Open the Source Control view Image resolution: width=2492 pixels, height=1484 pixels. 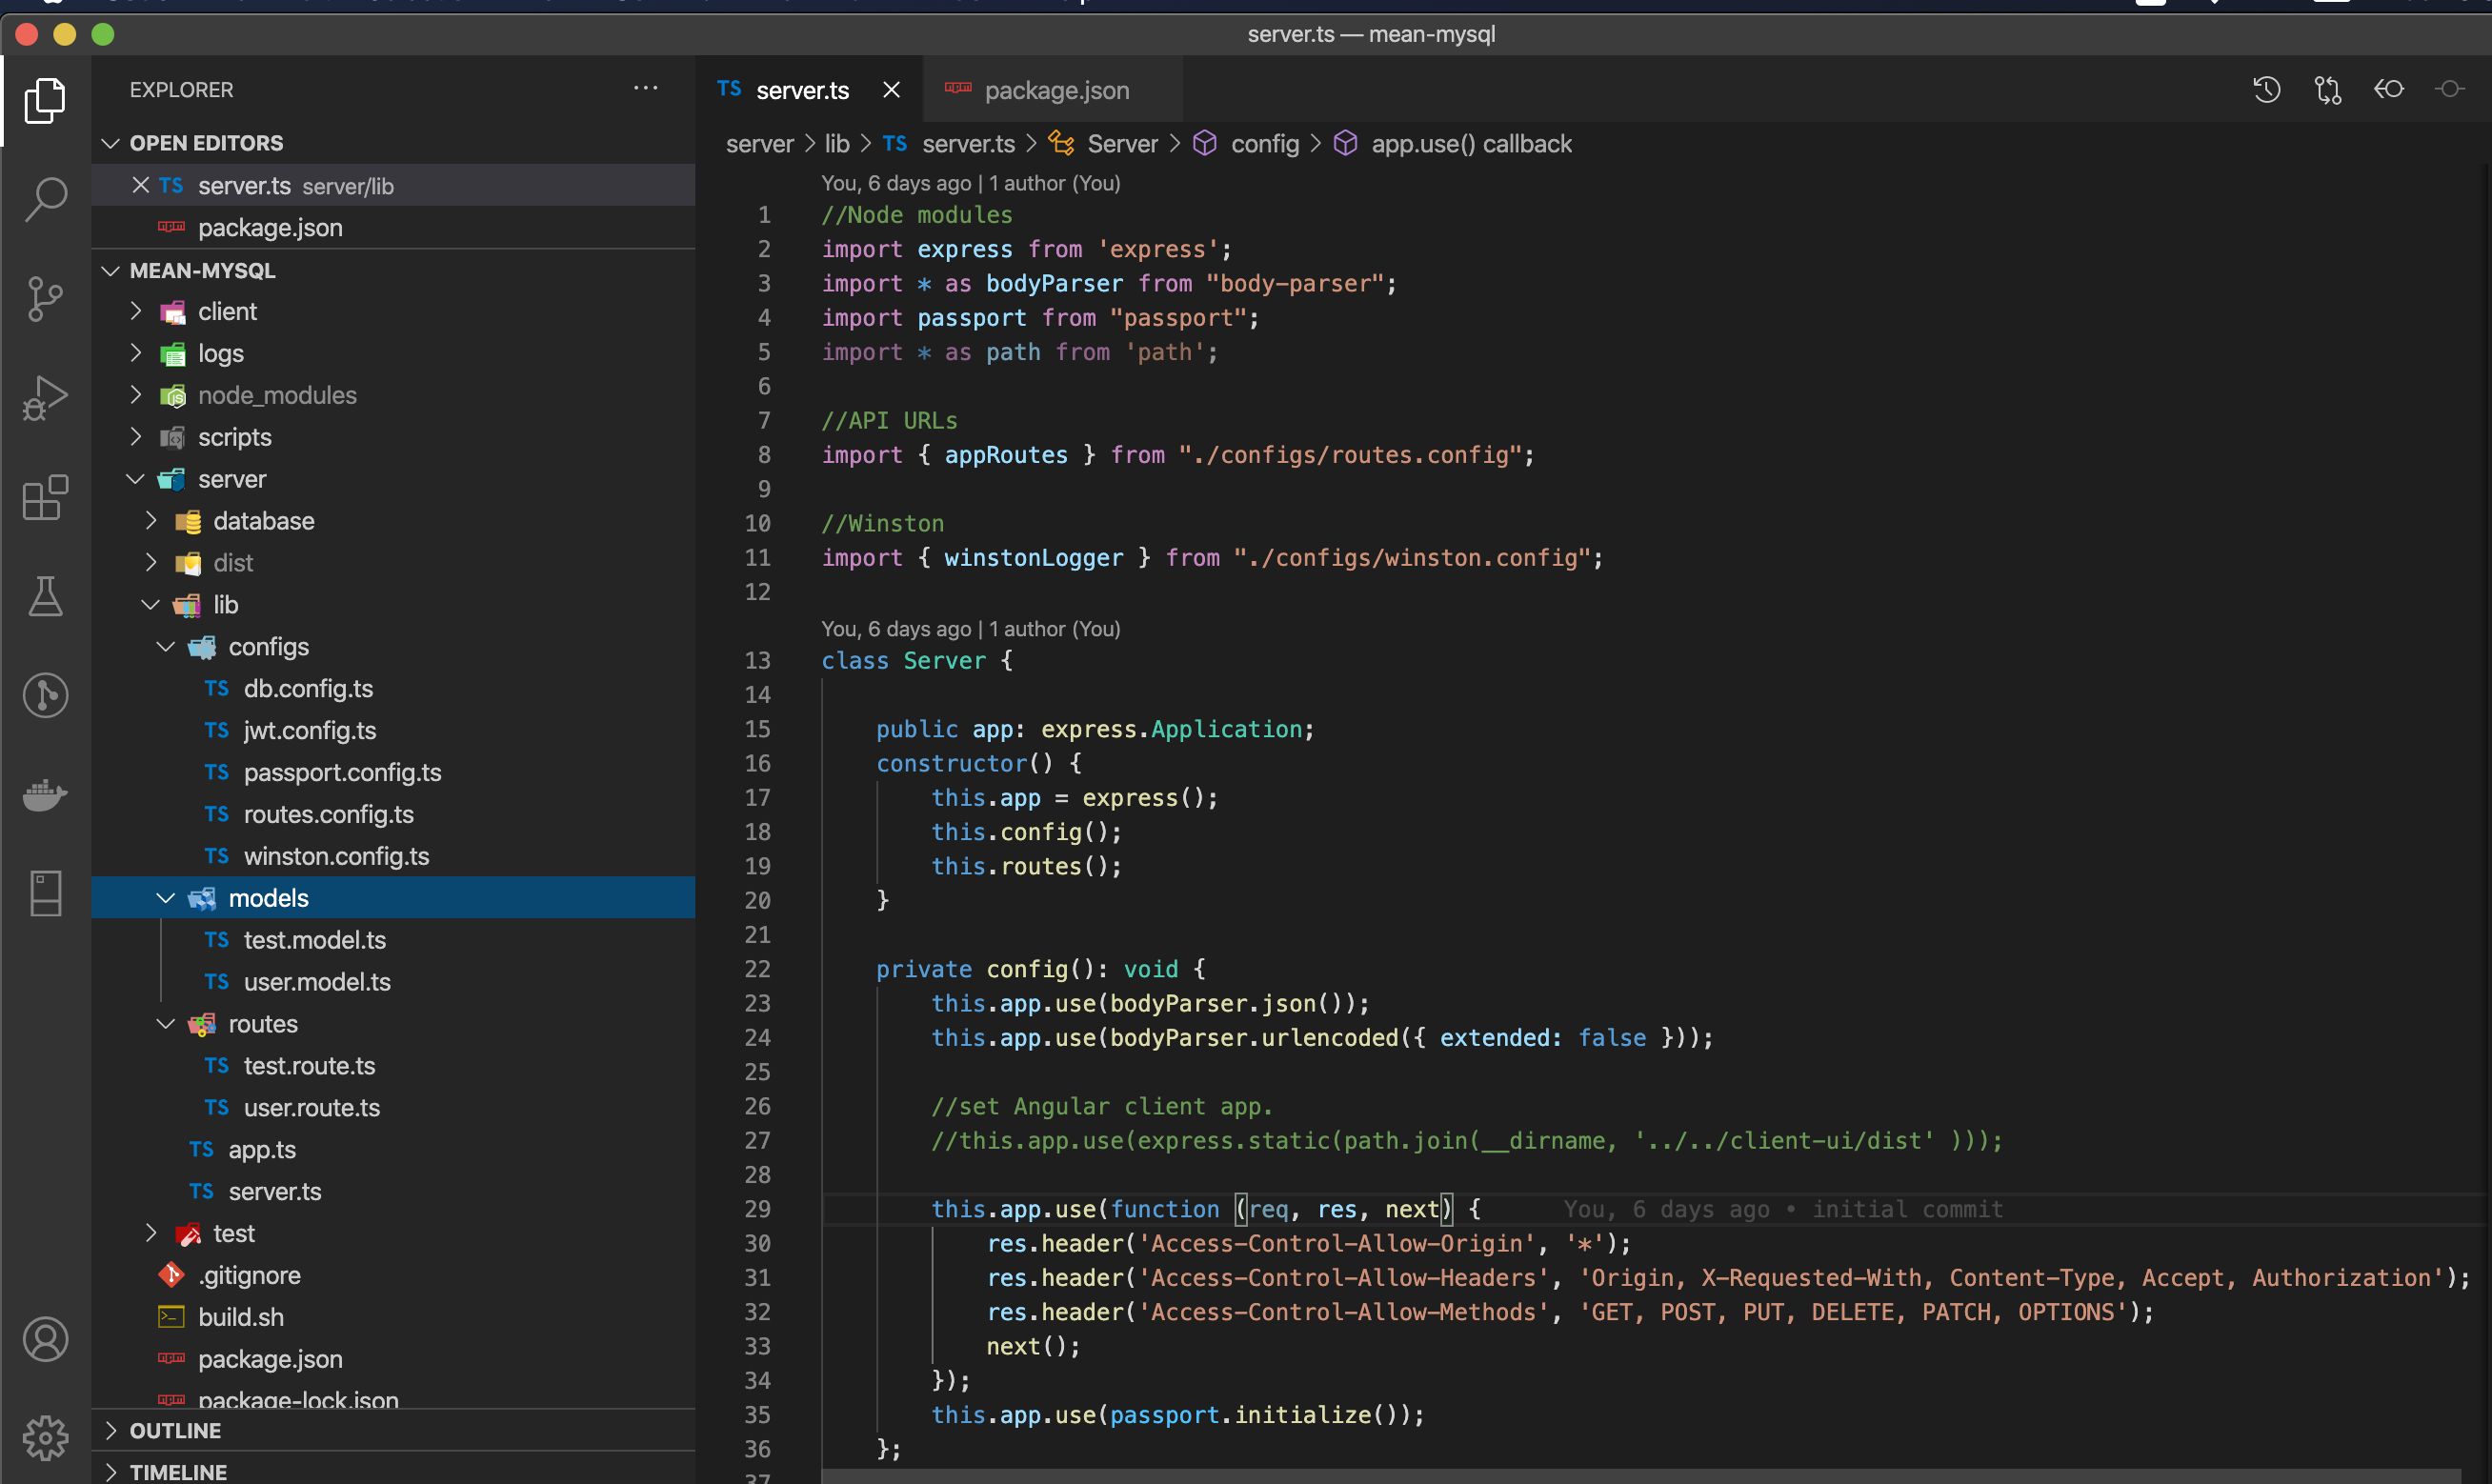(45, 298)
